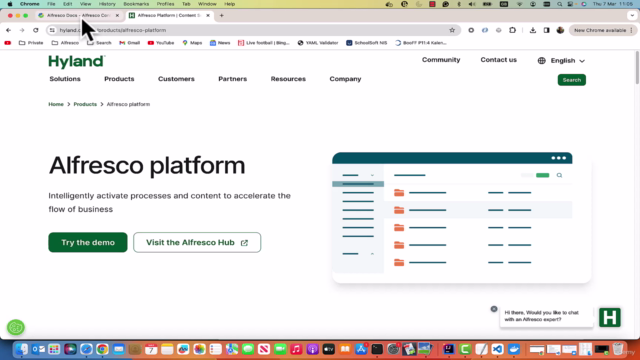Open Safari from the Dock

pyautogui.click(x=86, y=349)
